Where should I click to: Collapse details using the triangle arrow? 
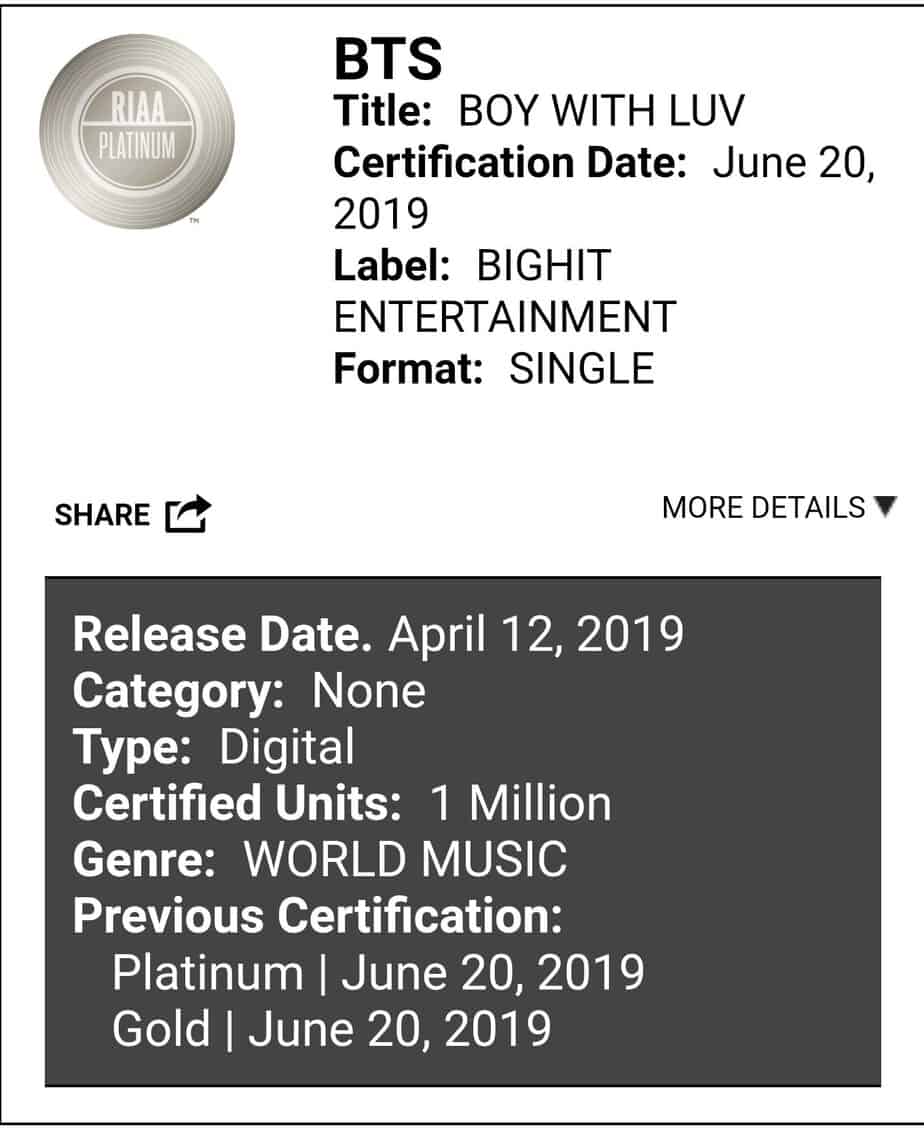click(886, 507)
